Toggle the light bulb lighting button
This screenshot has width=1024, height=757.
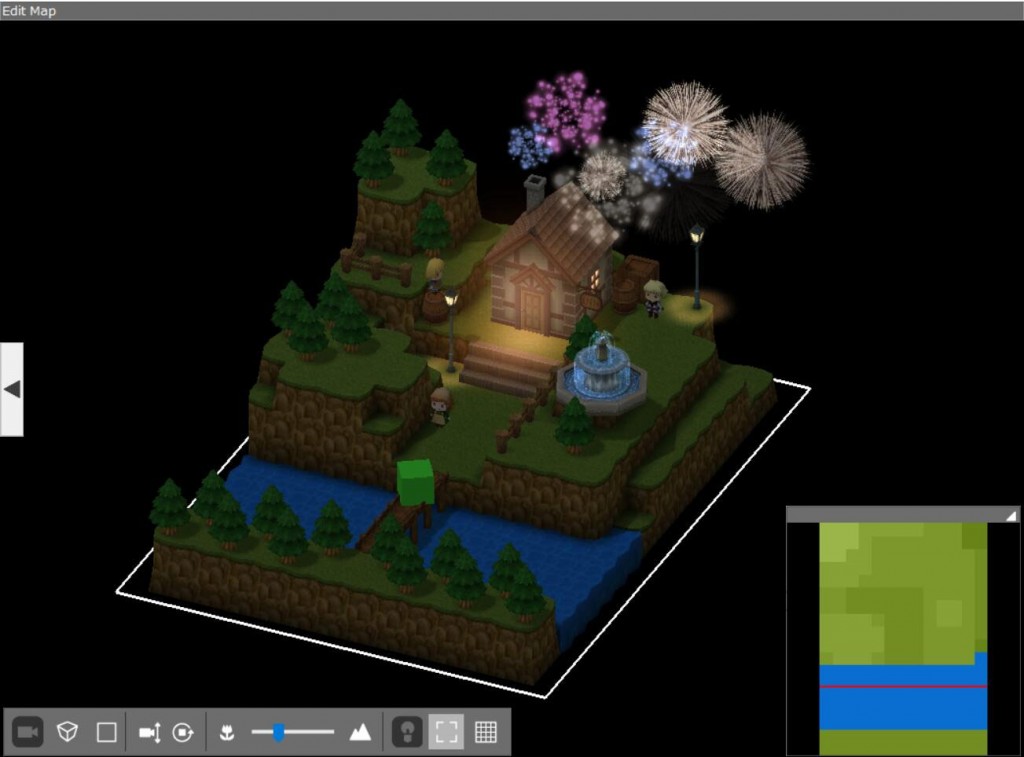407,732
